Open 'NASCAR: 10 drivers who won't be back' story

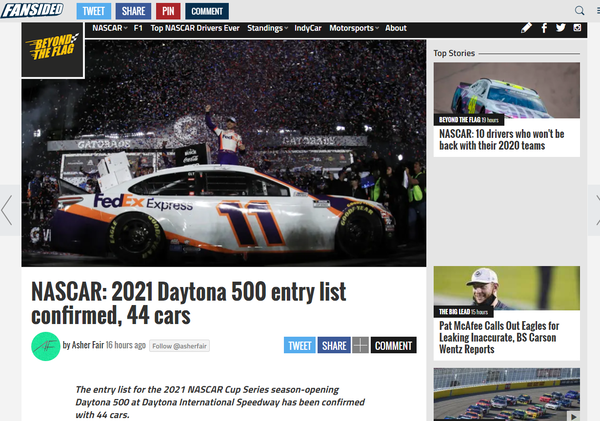click(x=502, y=140)
